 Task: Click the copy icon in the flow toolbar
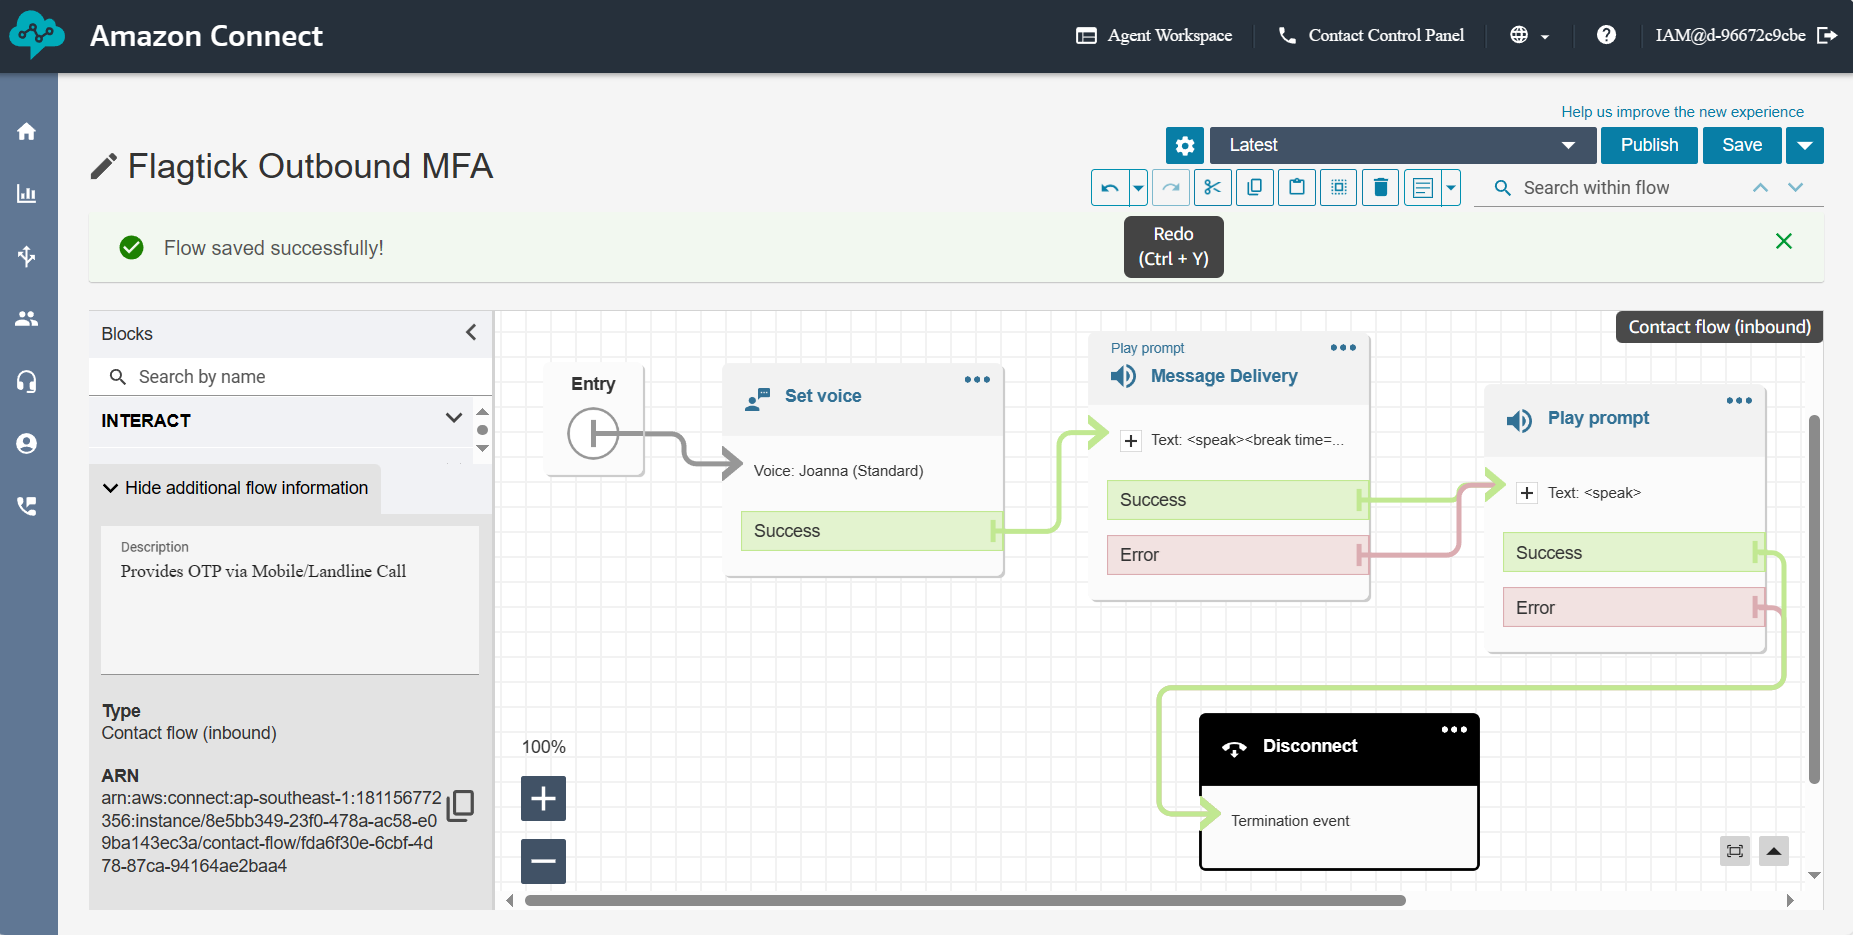pos(1254,188)
